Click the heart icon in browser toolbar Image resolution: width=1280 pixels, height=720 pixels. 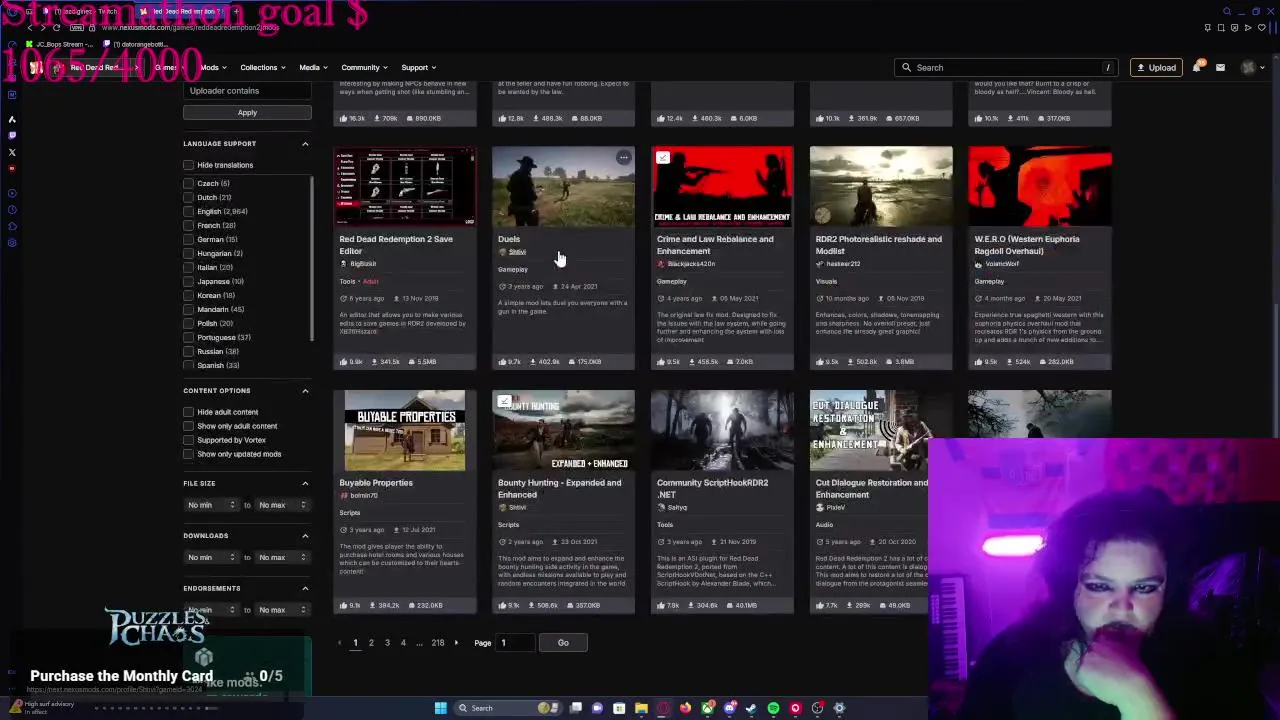pyautogui.click(x=1262, y=28)
